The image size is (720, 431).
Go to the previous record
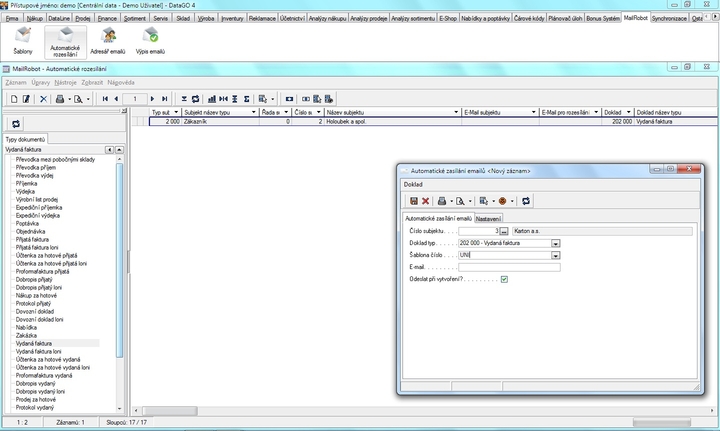[x=116, y=99]
